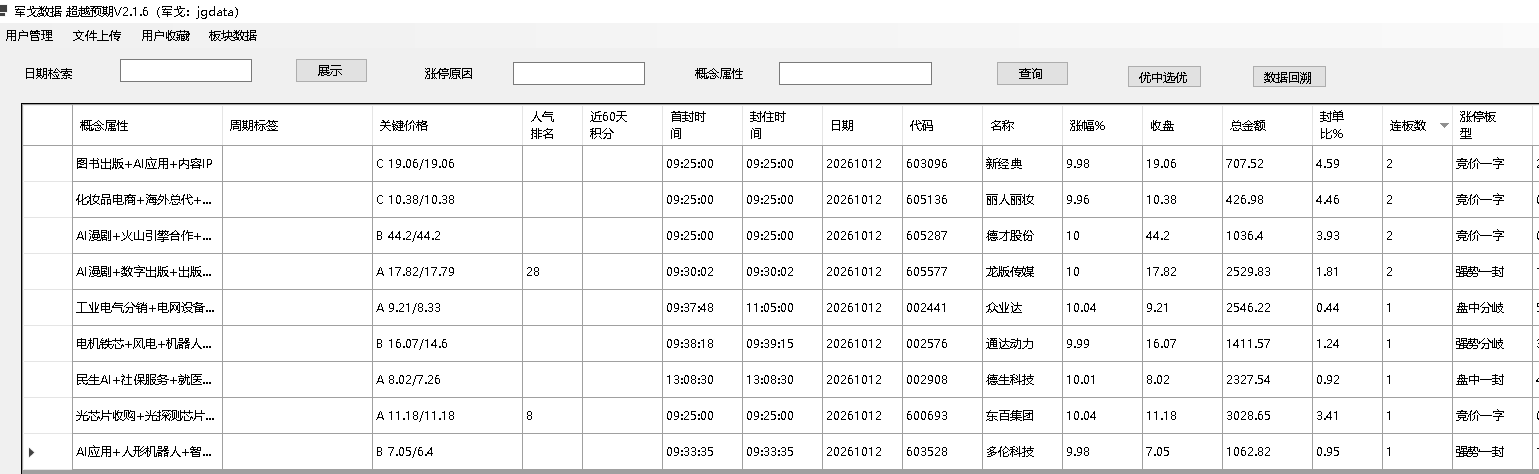Click the 优中选优 button
Image resolution: width=1539 pixels, height=474 pixels.
pos(1164,77)
